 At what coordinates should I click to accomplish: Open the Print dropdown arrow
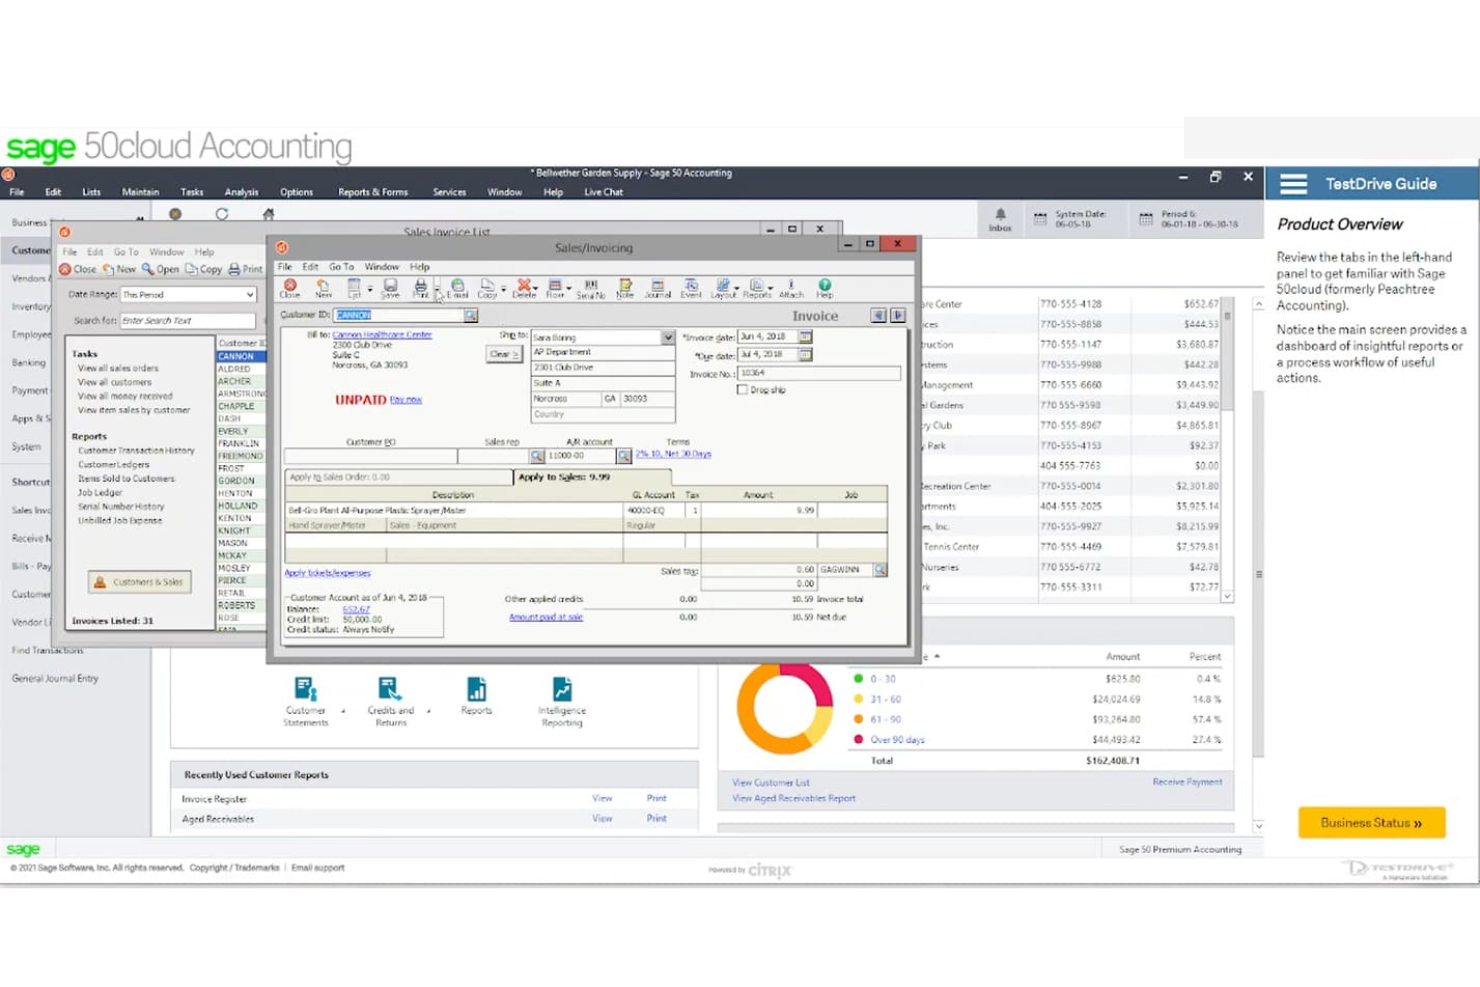436,289
